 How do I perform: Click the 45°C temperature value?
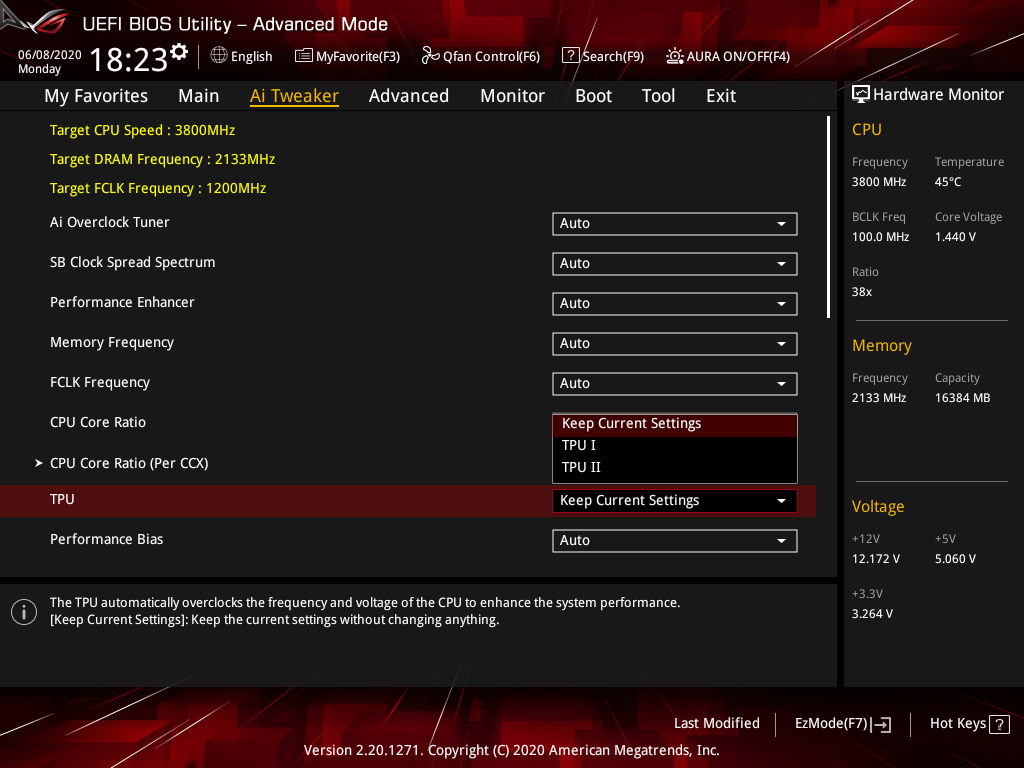coord(948,182)
